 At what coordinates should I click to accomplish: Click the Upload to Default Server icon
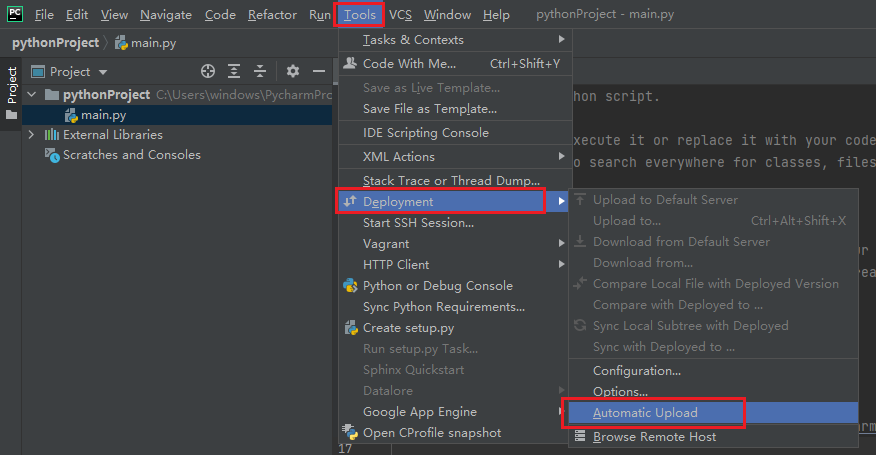tap(580, 200)
